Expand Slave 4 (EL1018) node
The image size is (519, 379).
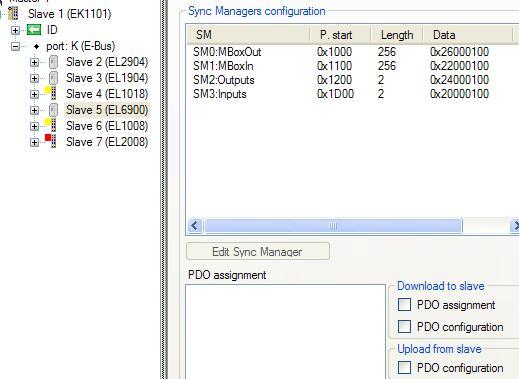[34, 94]
